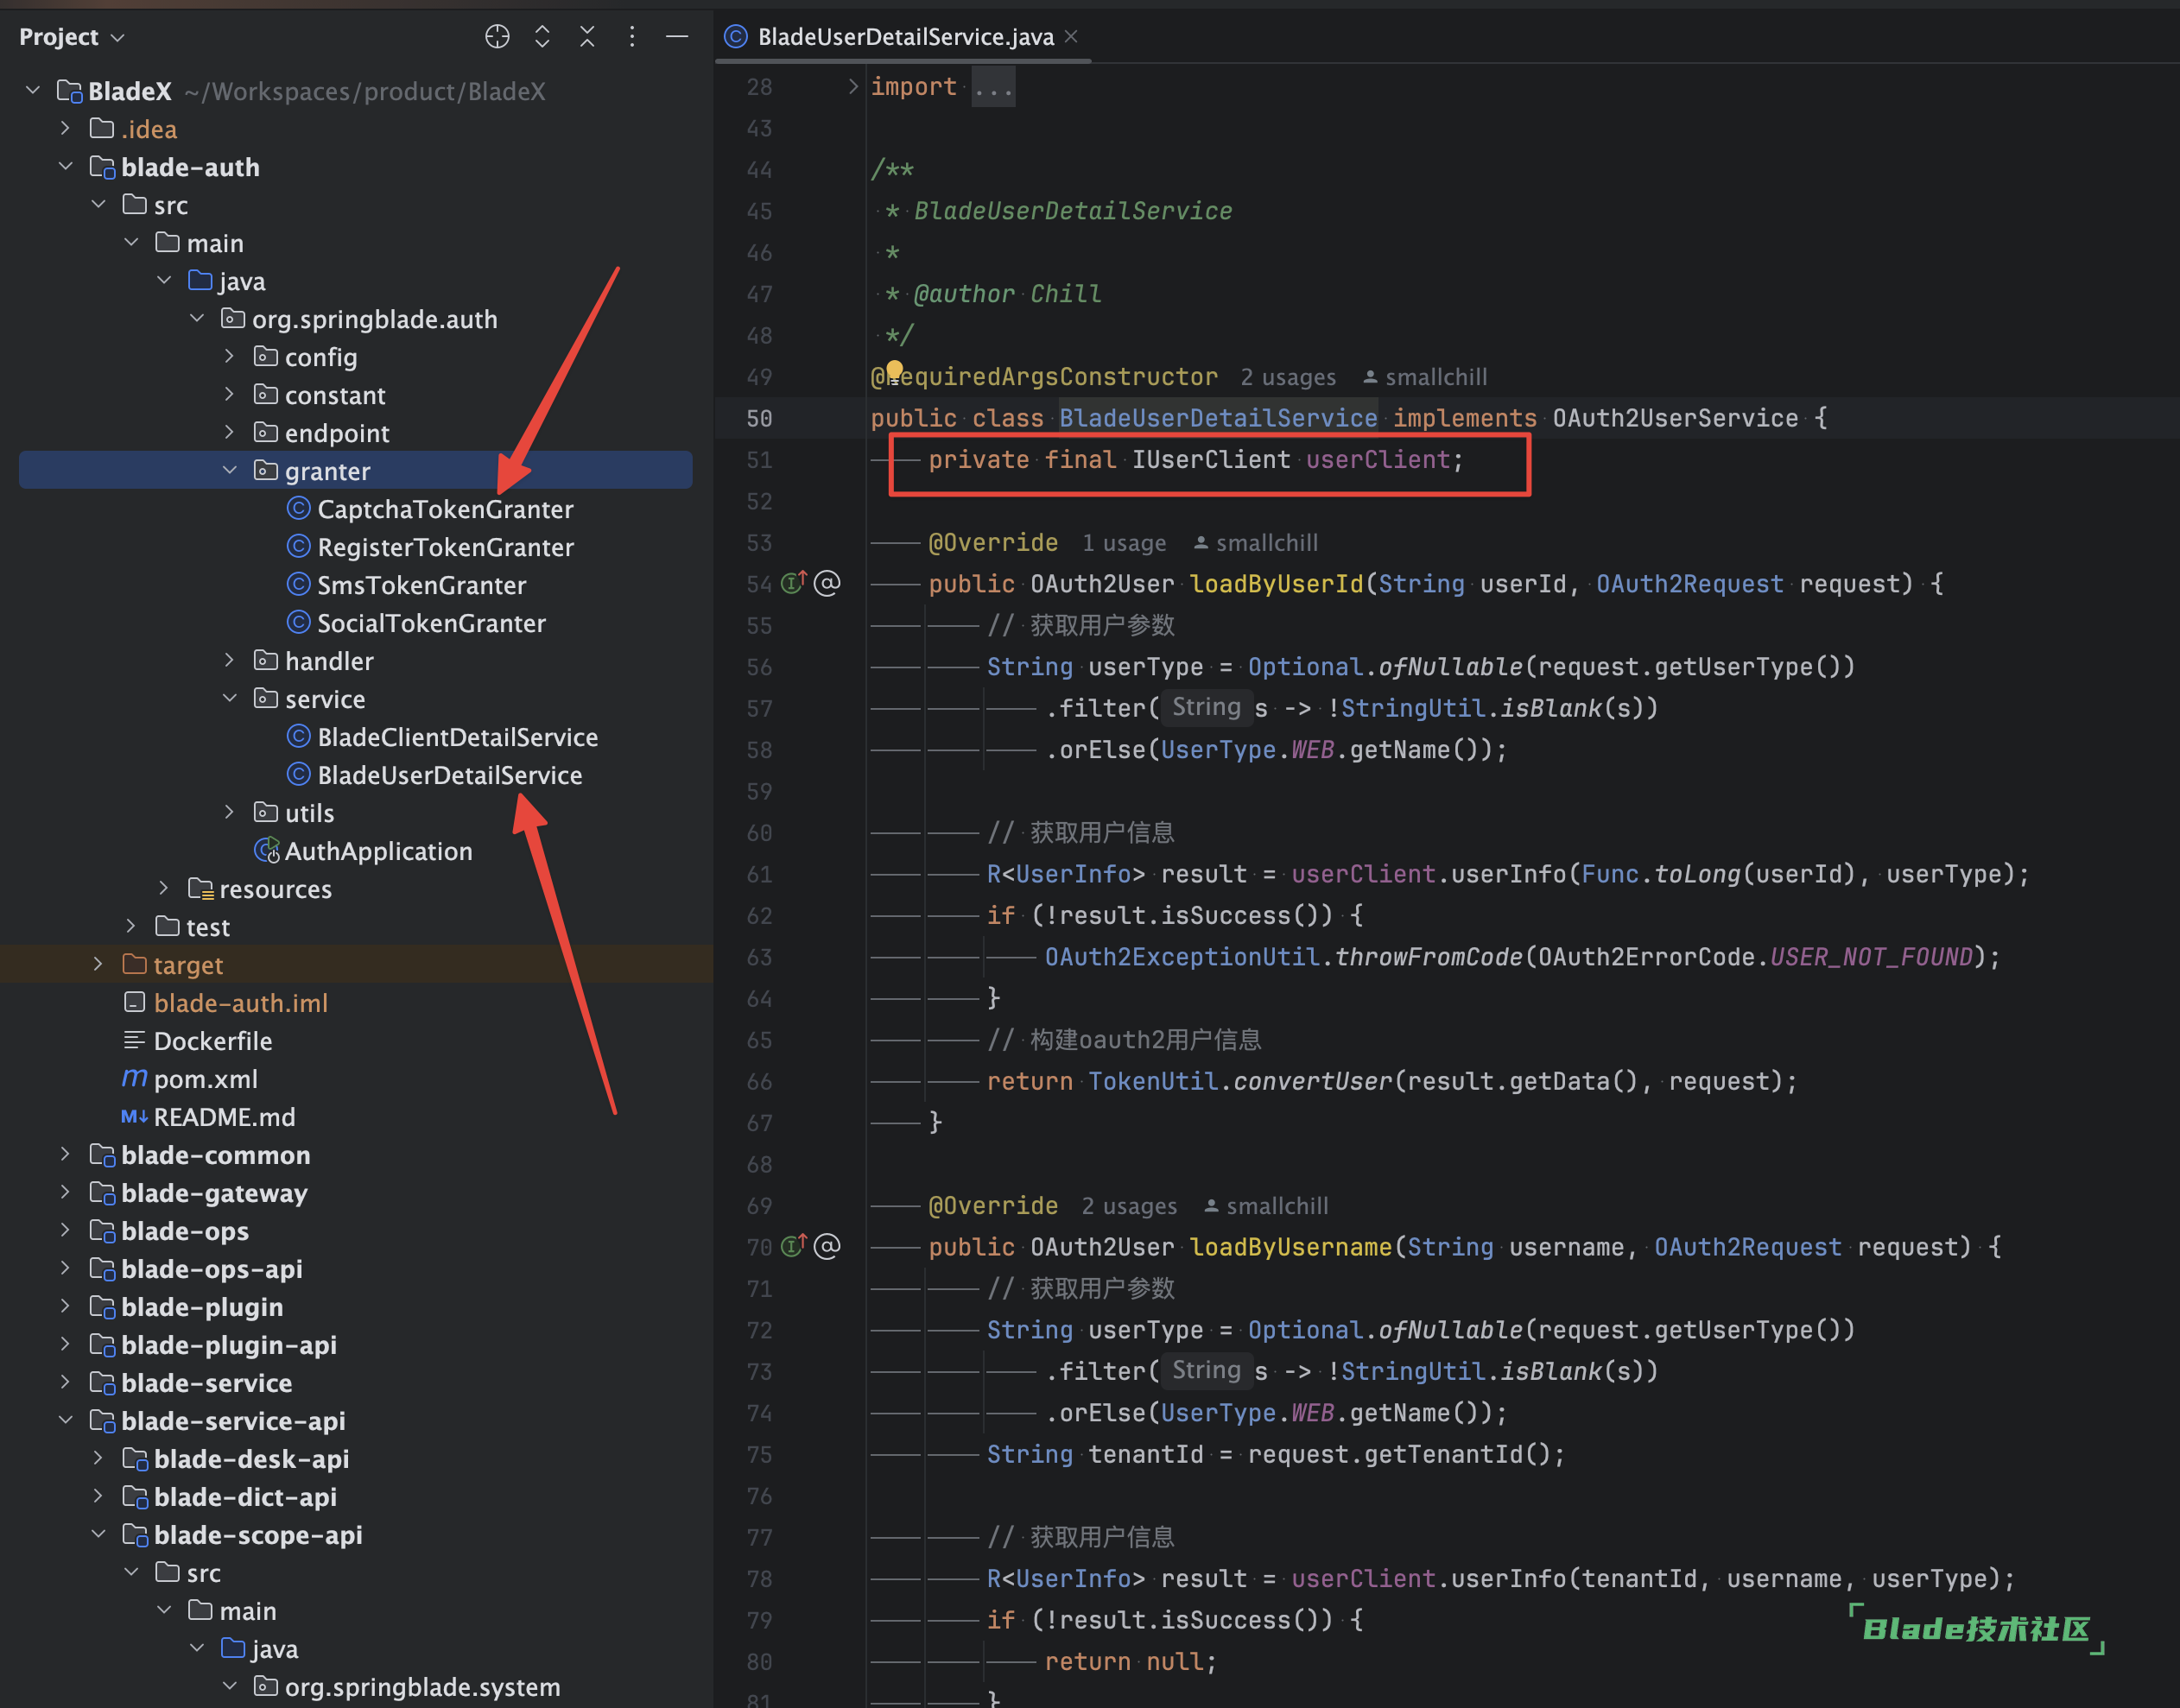Viewport: 2180px width, 1708px height.
Task: Click the loadByUsername method name
Action: 1290,1247
